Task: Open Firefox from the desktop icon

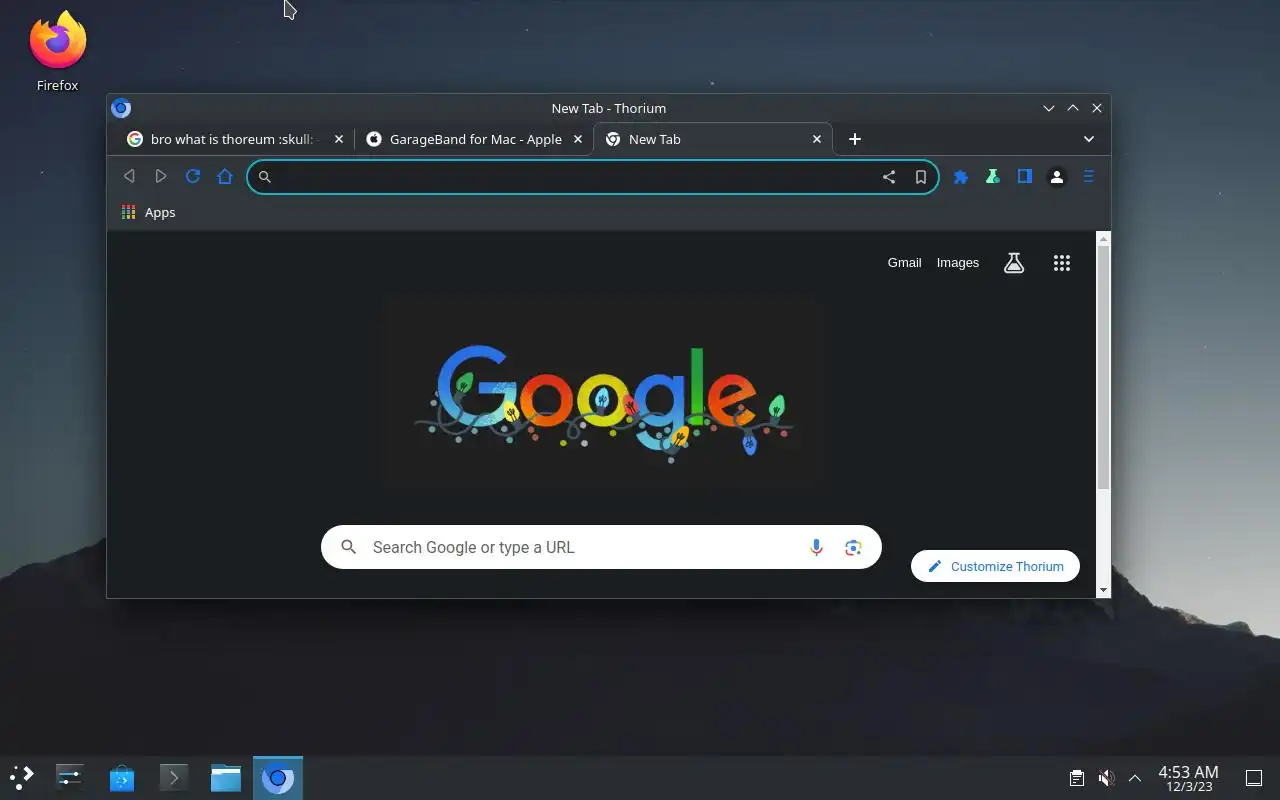Action: [57, 51]
